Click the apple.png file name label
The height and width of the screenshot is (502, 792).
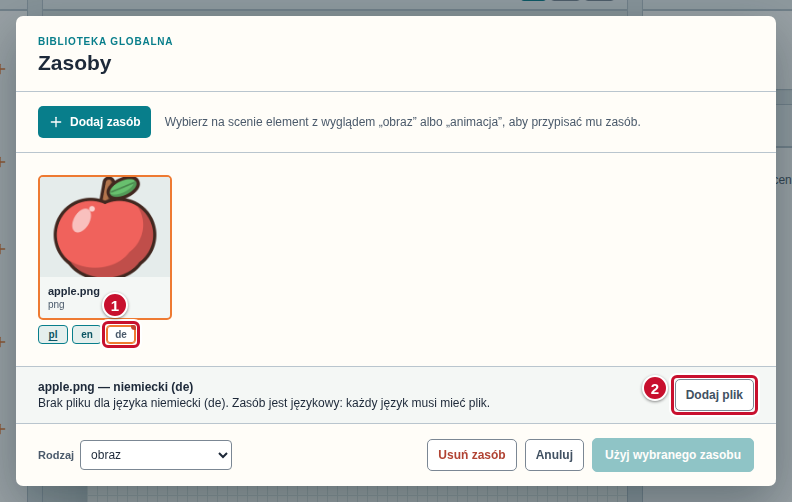point(74,291)
